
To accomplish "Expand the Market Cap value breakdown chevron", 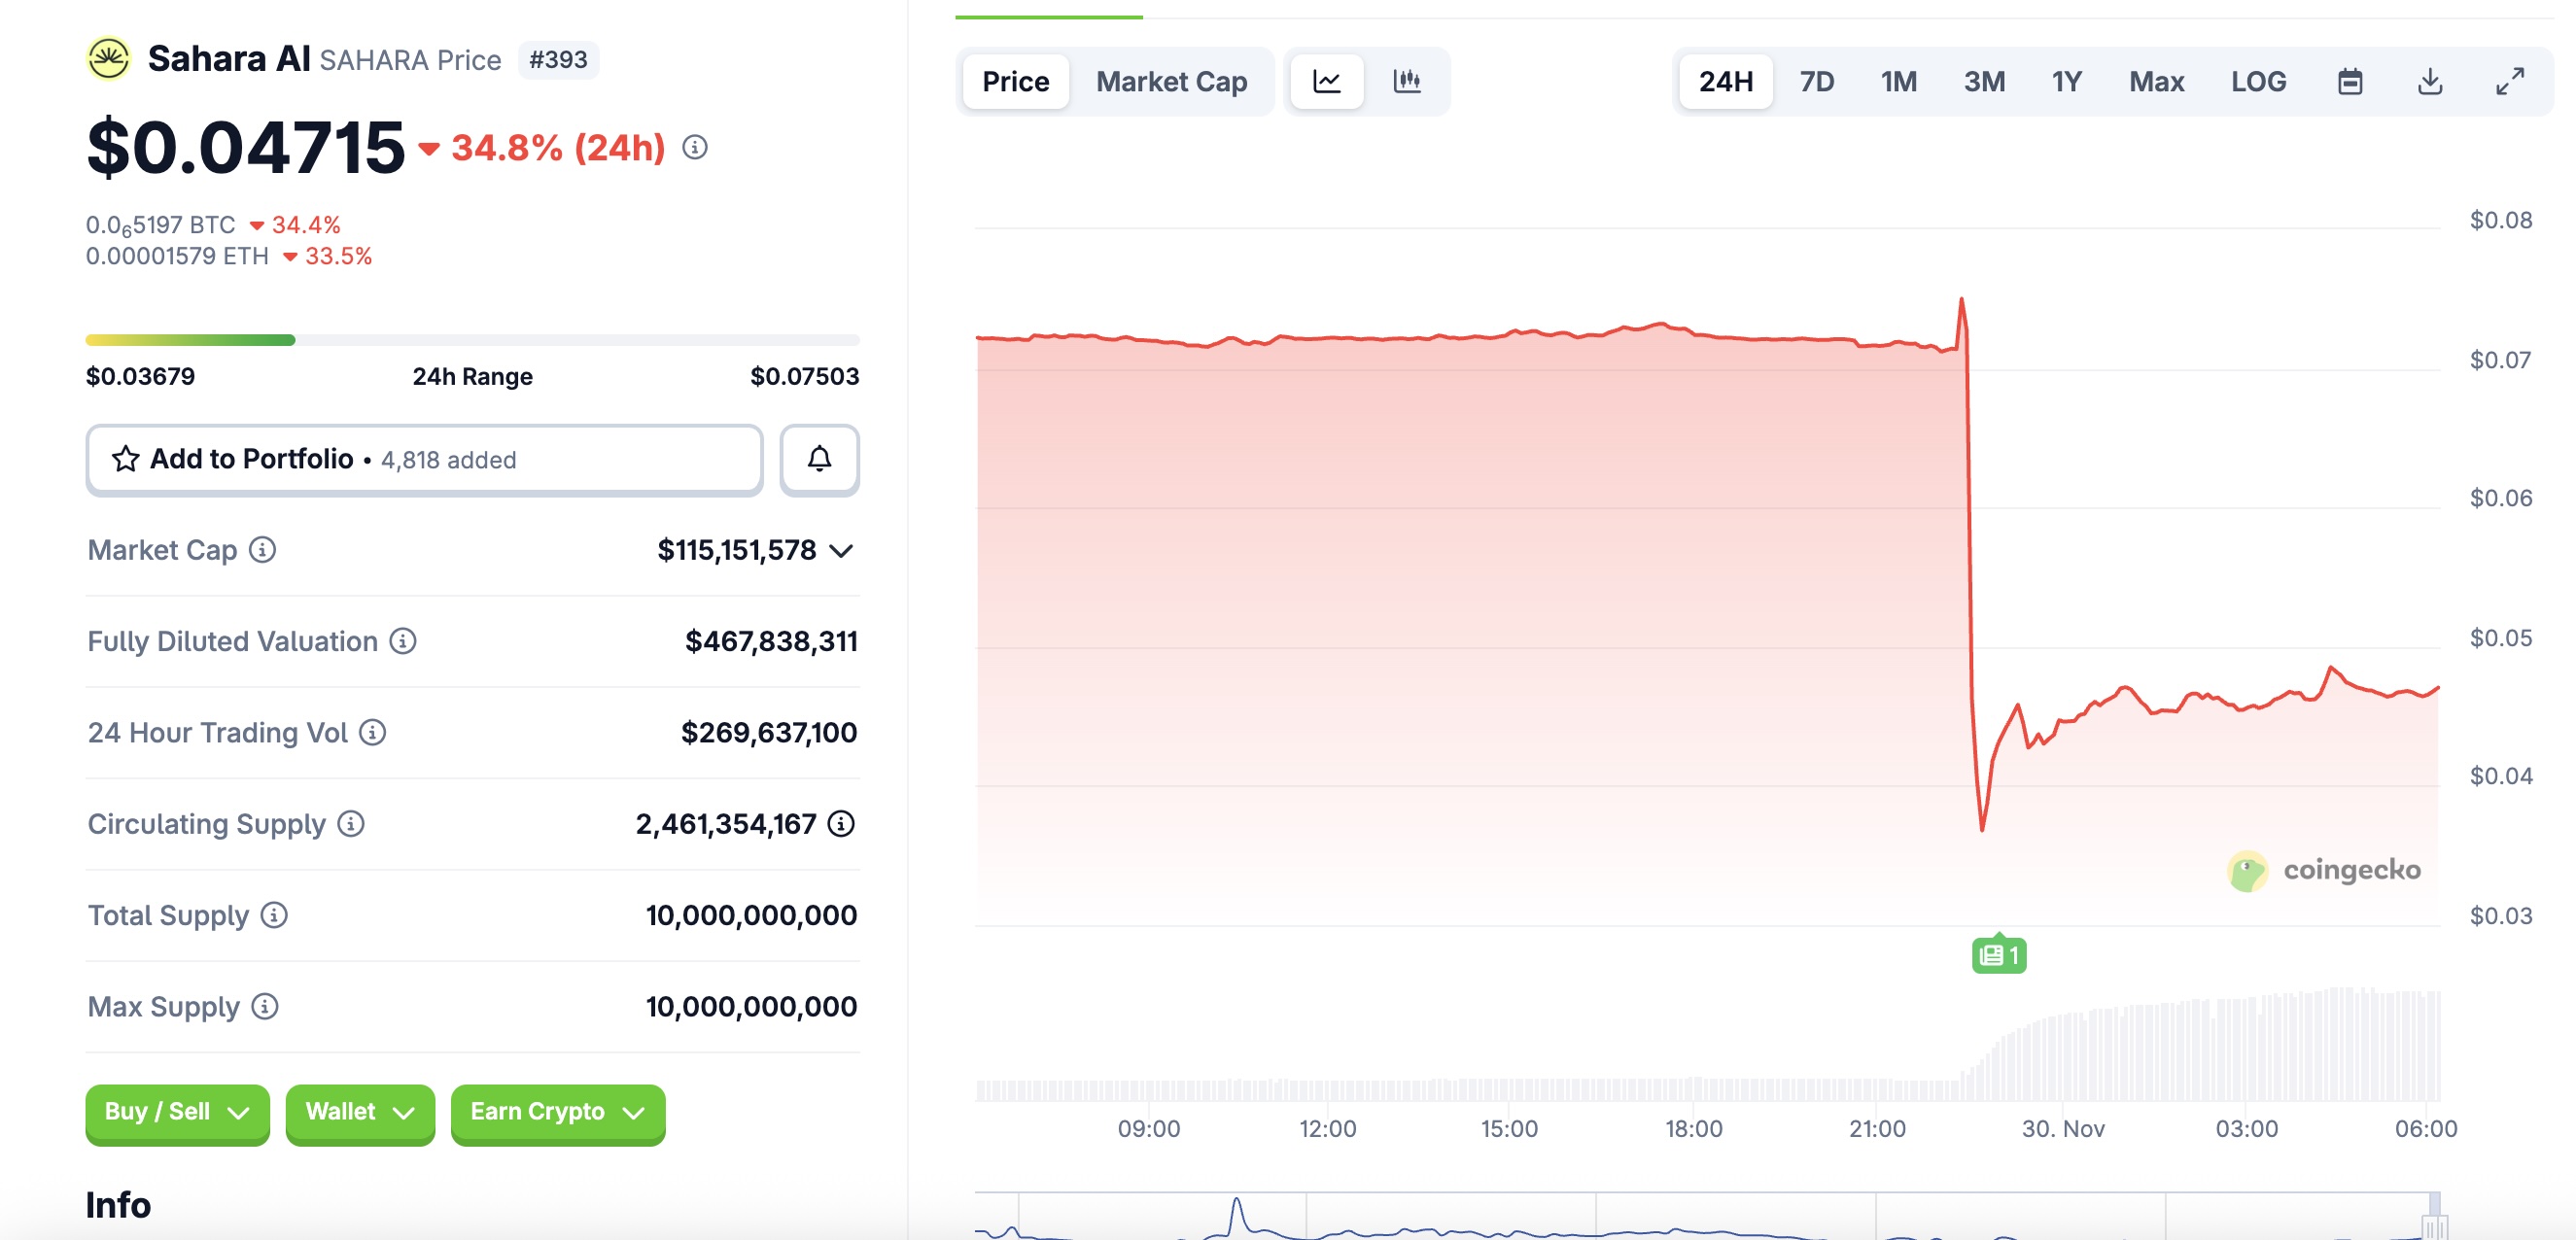I will pos(841,549).
